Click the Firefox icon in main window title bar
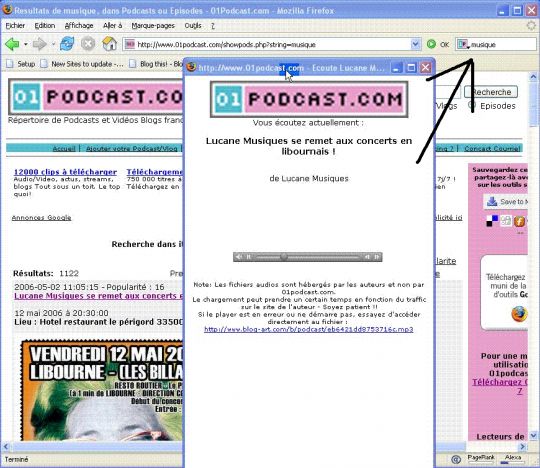This screenshot has height=468, width=540. click(7, 10)
